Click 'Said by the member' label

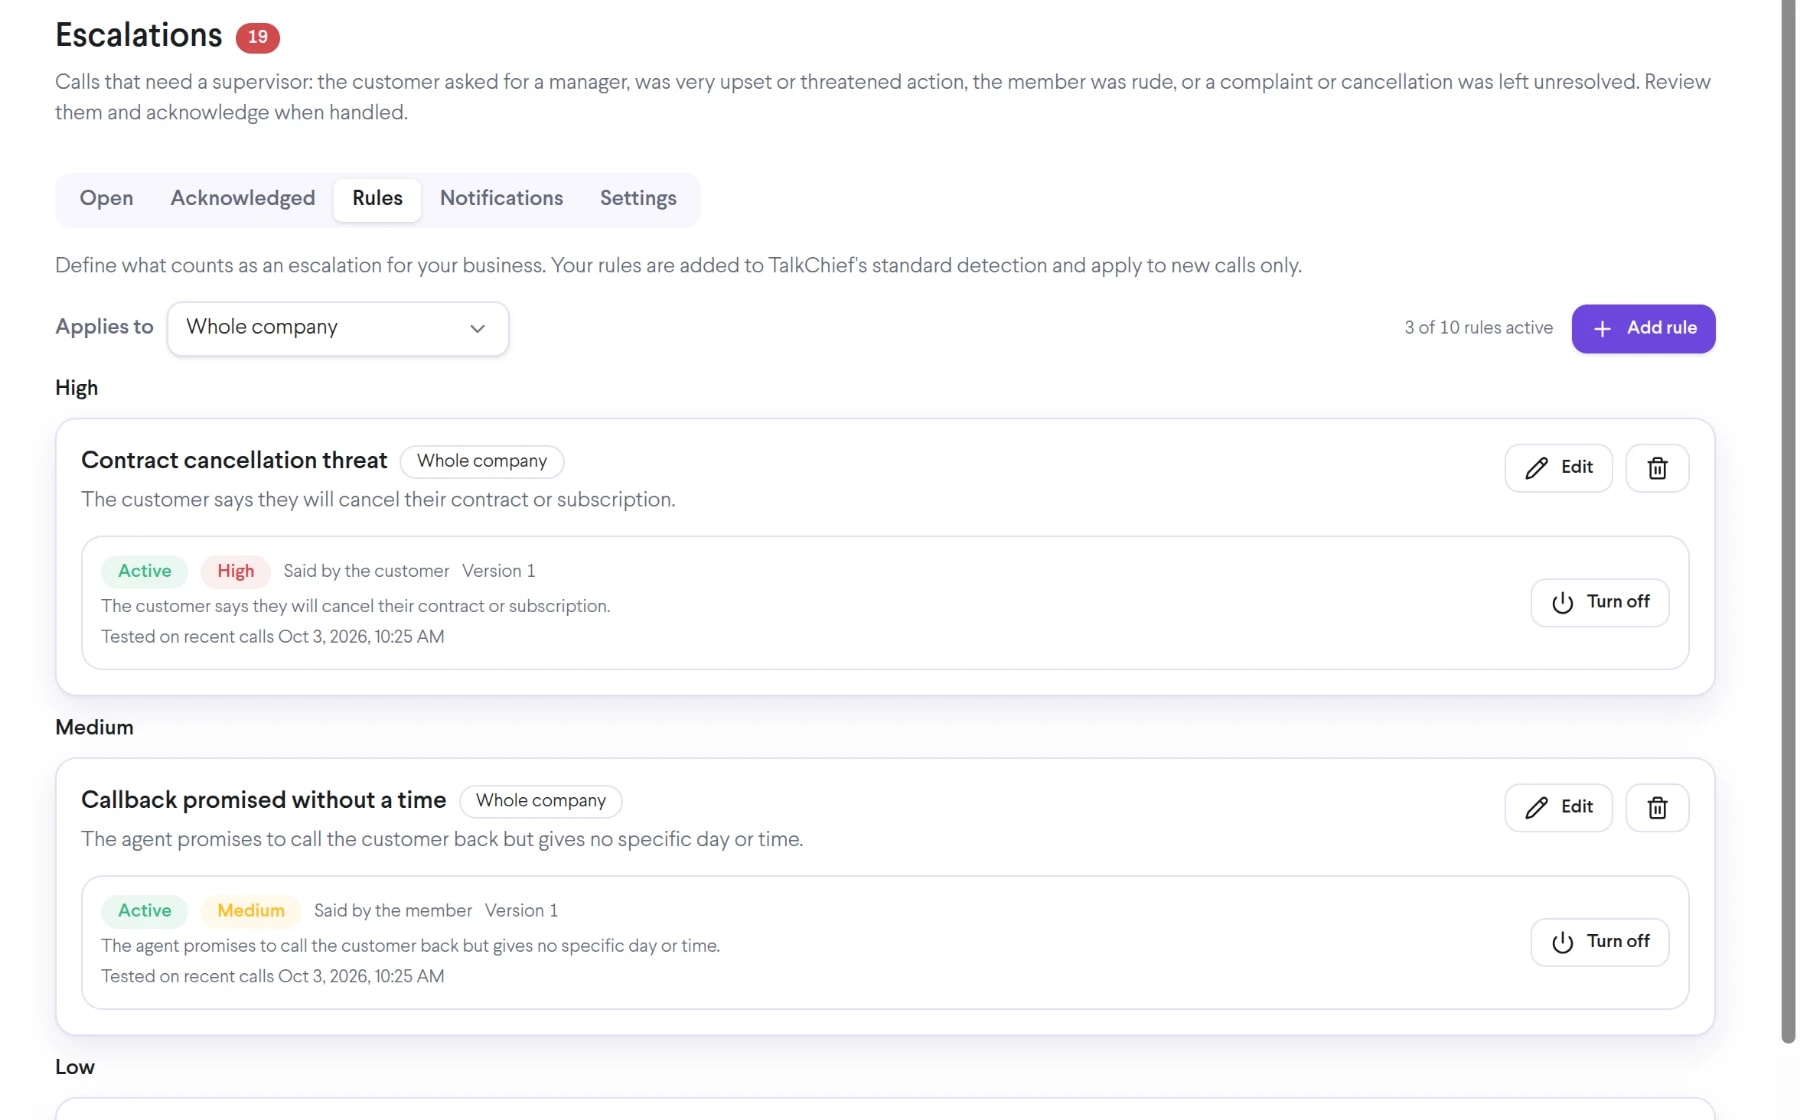click(393, 911)
